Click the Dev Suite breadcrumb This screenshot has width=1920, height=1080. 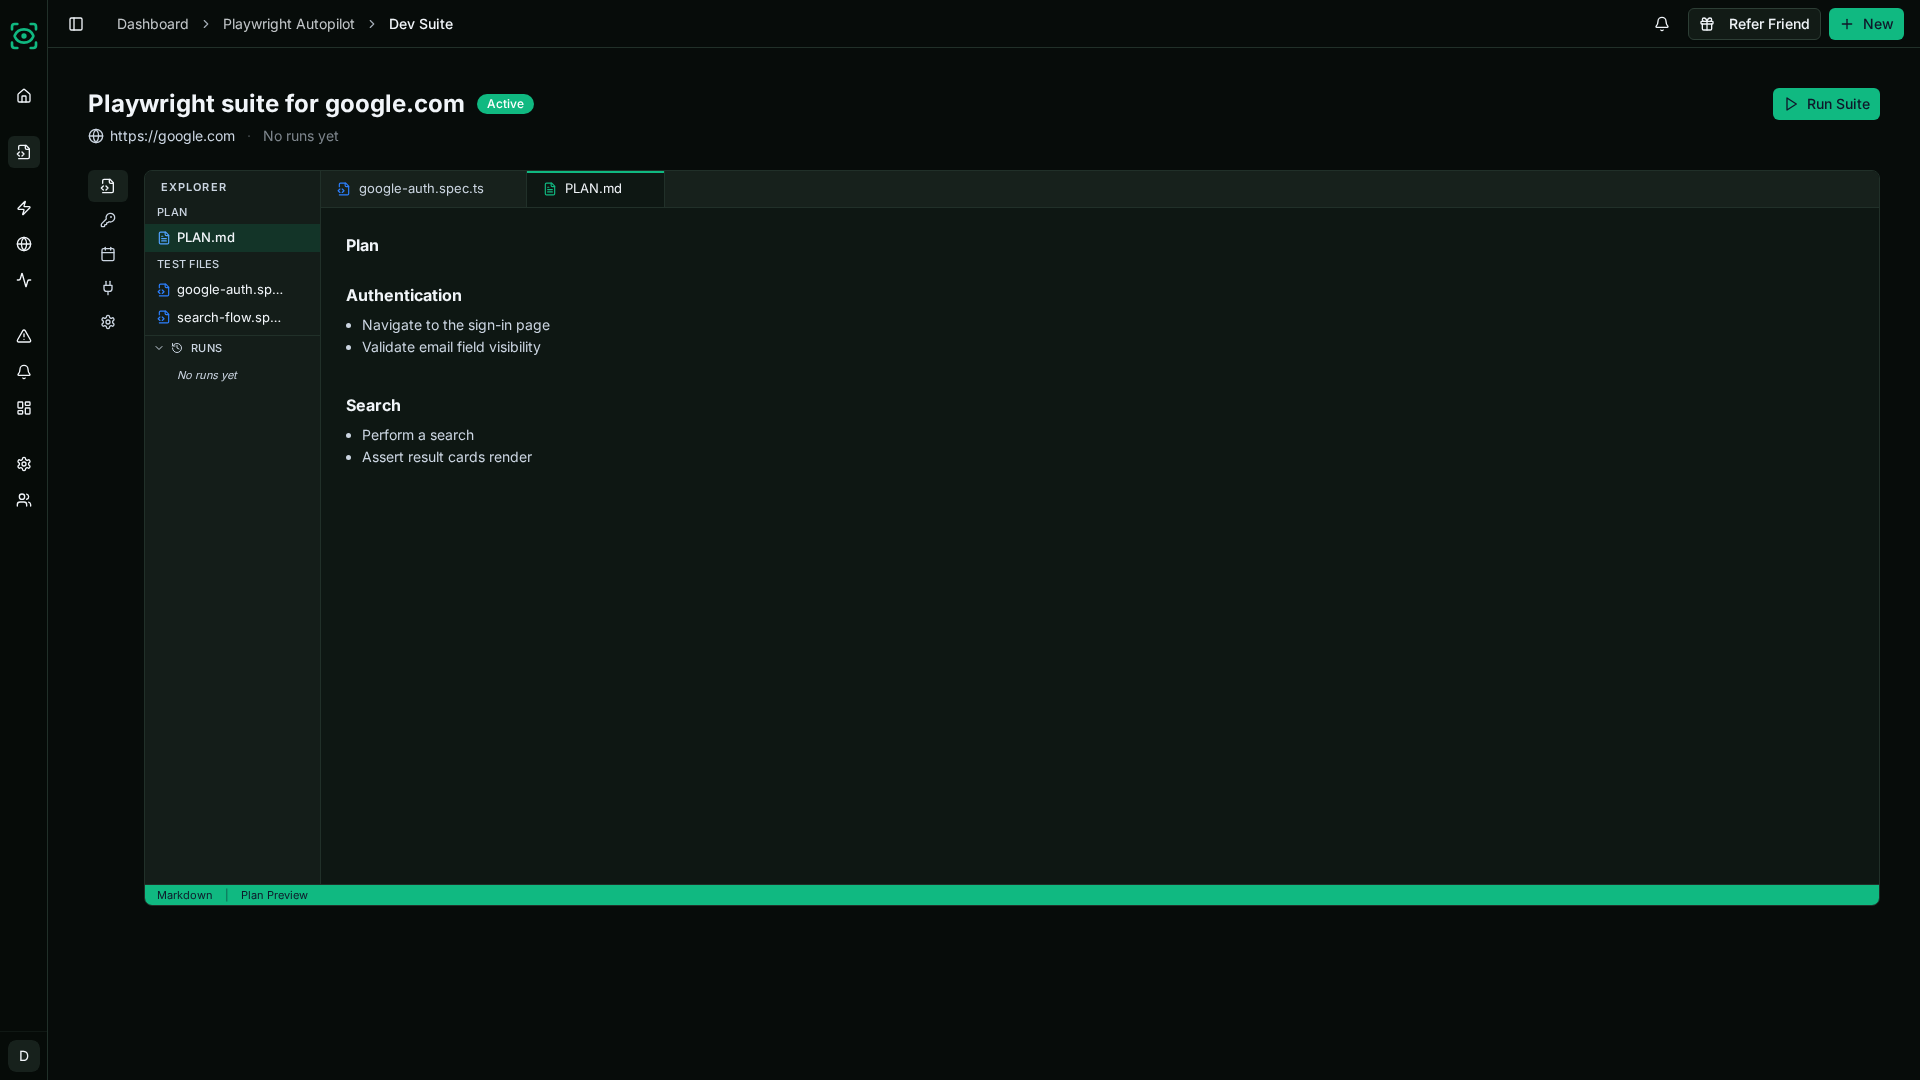point(421,24)
